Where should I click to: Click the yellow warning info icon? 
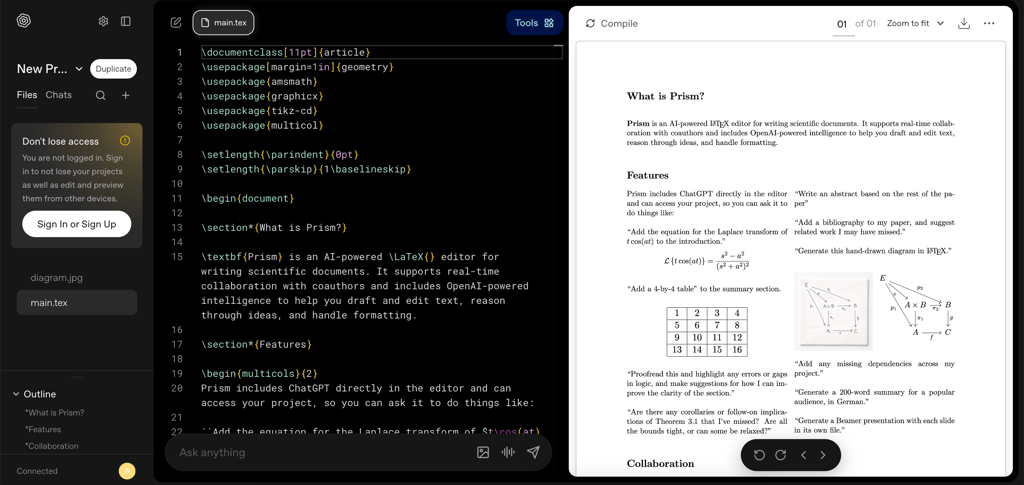click(x=125, y=140)
